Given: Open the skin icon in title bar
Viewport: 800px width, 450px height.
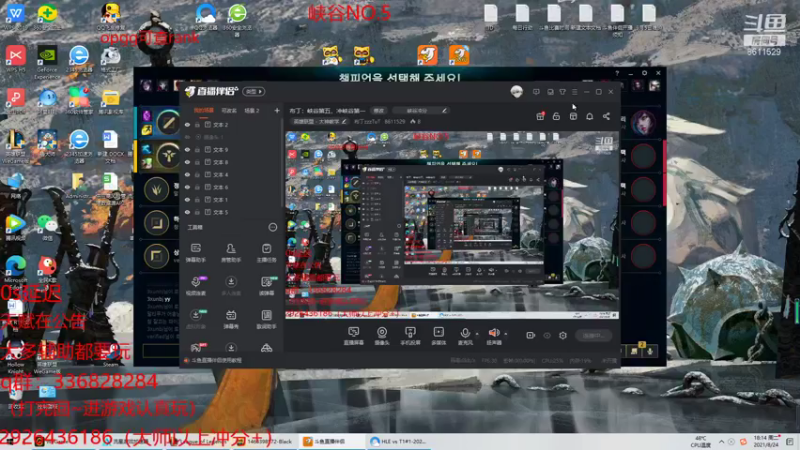Looking at the screenshot, I should pos(562,92).
